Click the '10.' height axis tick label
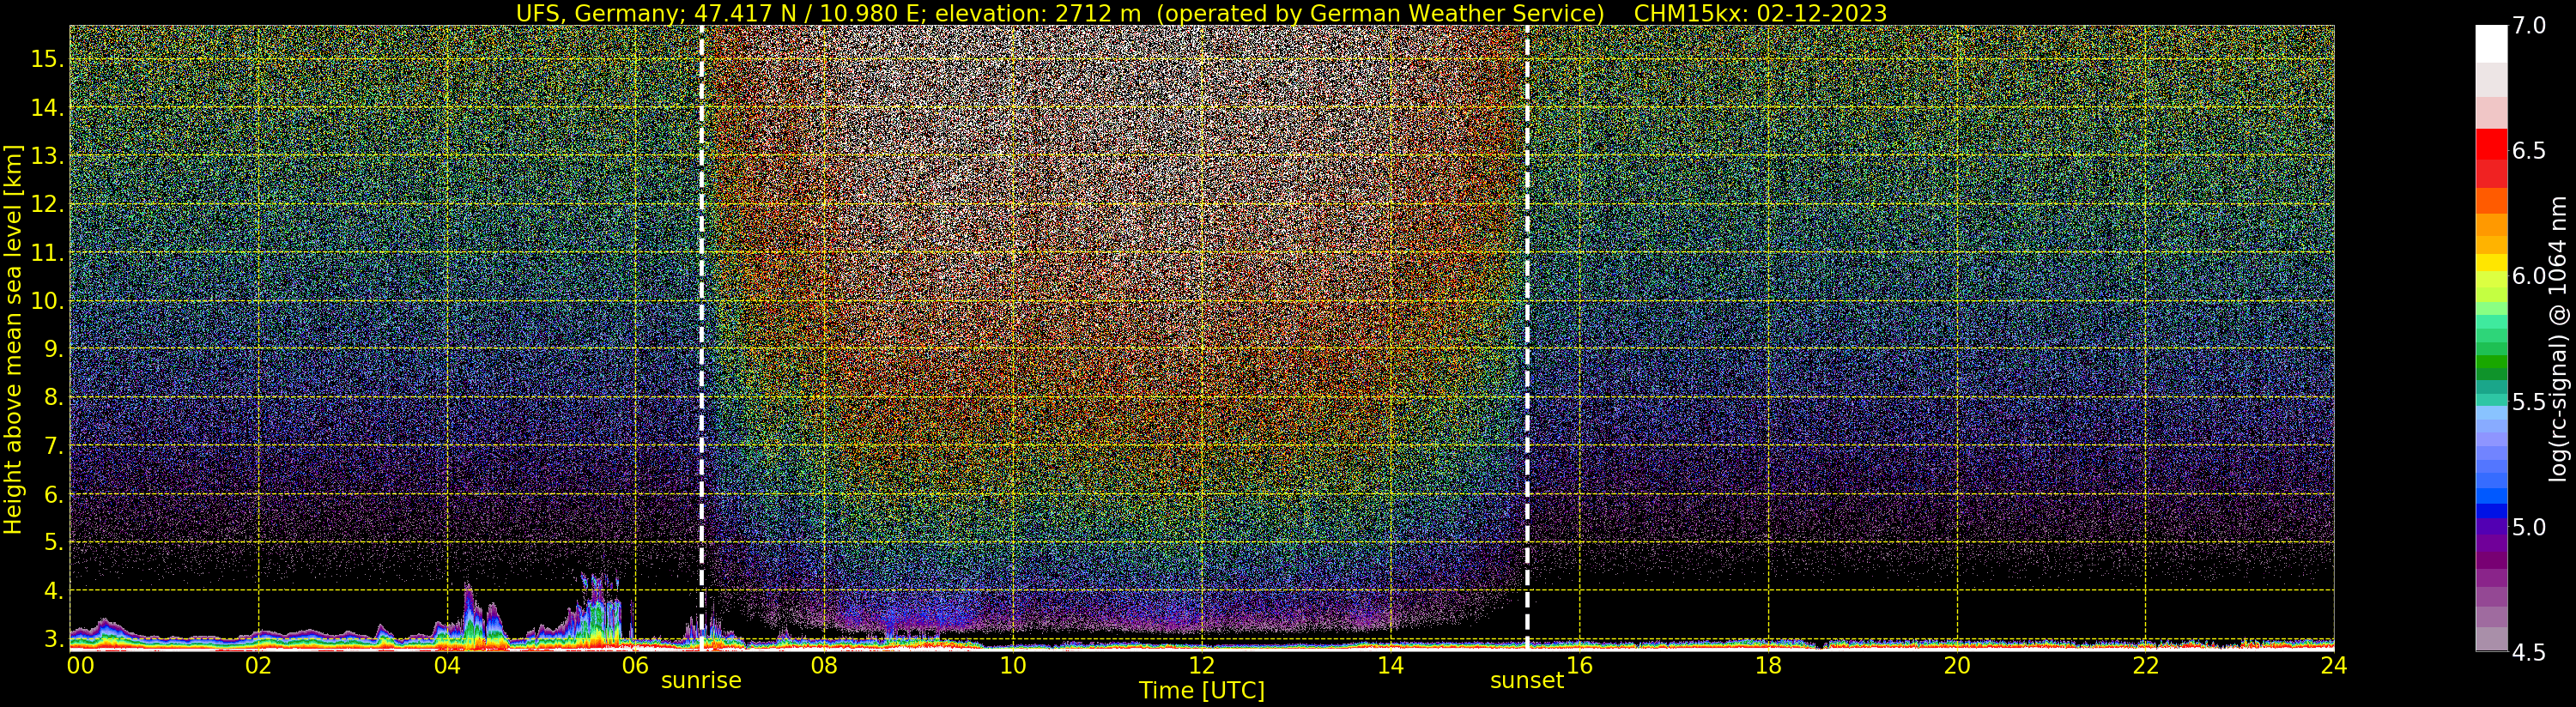 [48, 301]
